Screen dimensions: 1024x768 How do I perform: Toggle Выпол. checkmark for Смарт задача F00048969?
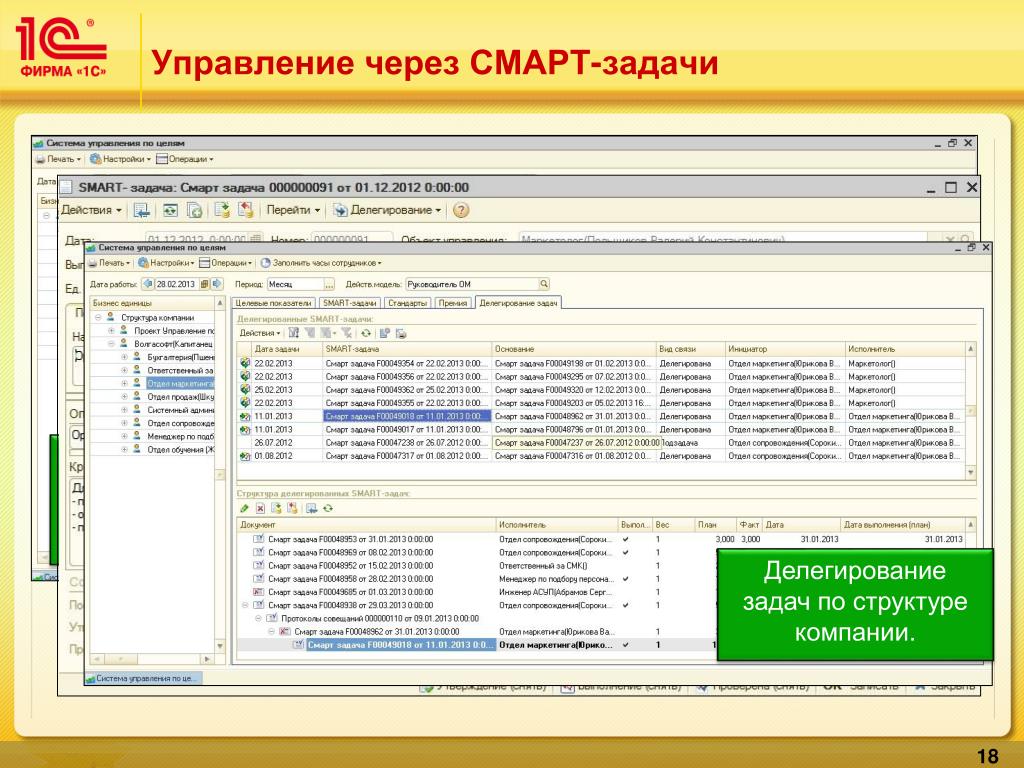tap(626, 552)
